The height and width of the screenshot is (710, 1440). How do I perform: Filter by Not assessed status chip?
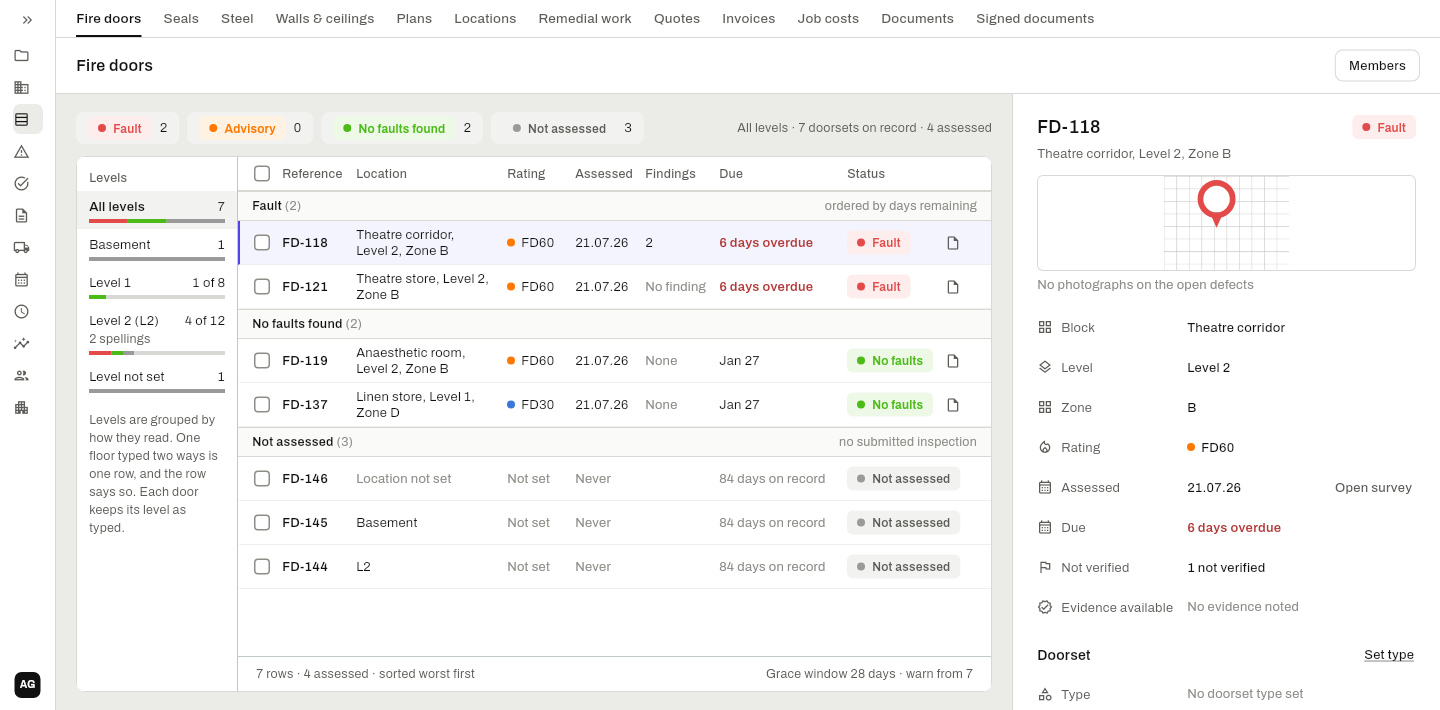568,128
